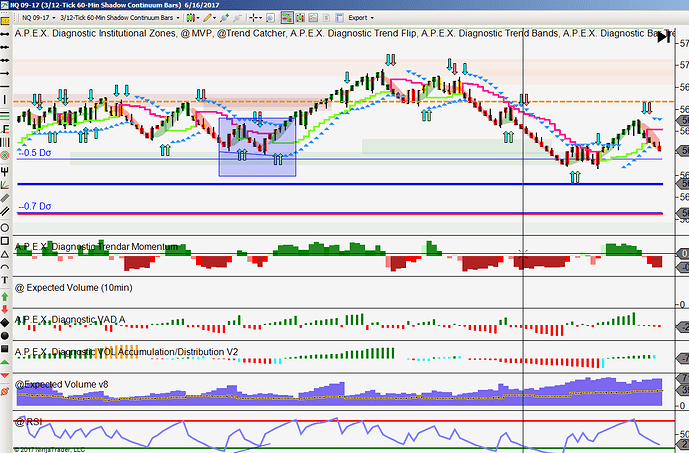Screen dimensions: 689x453
Task: Expand the cross hair cursor dropdown
Action: (261, 18)
